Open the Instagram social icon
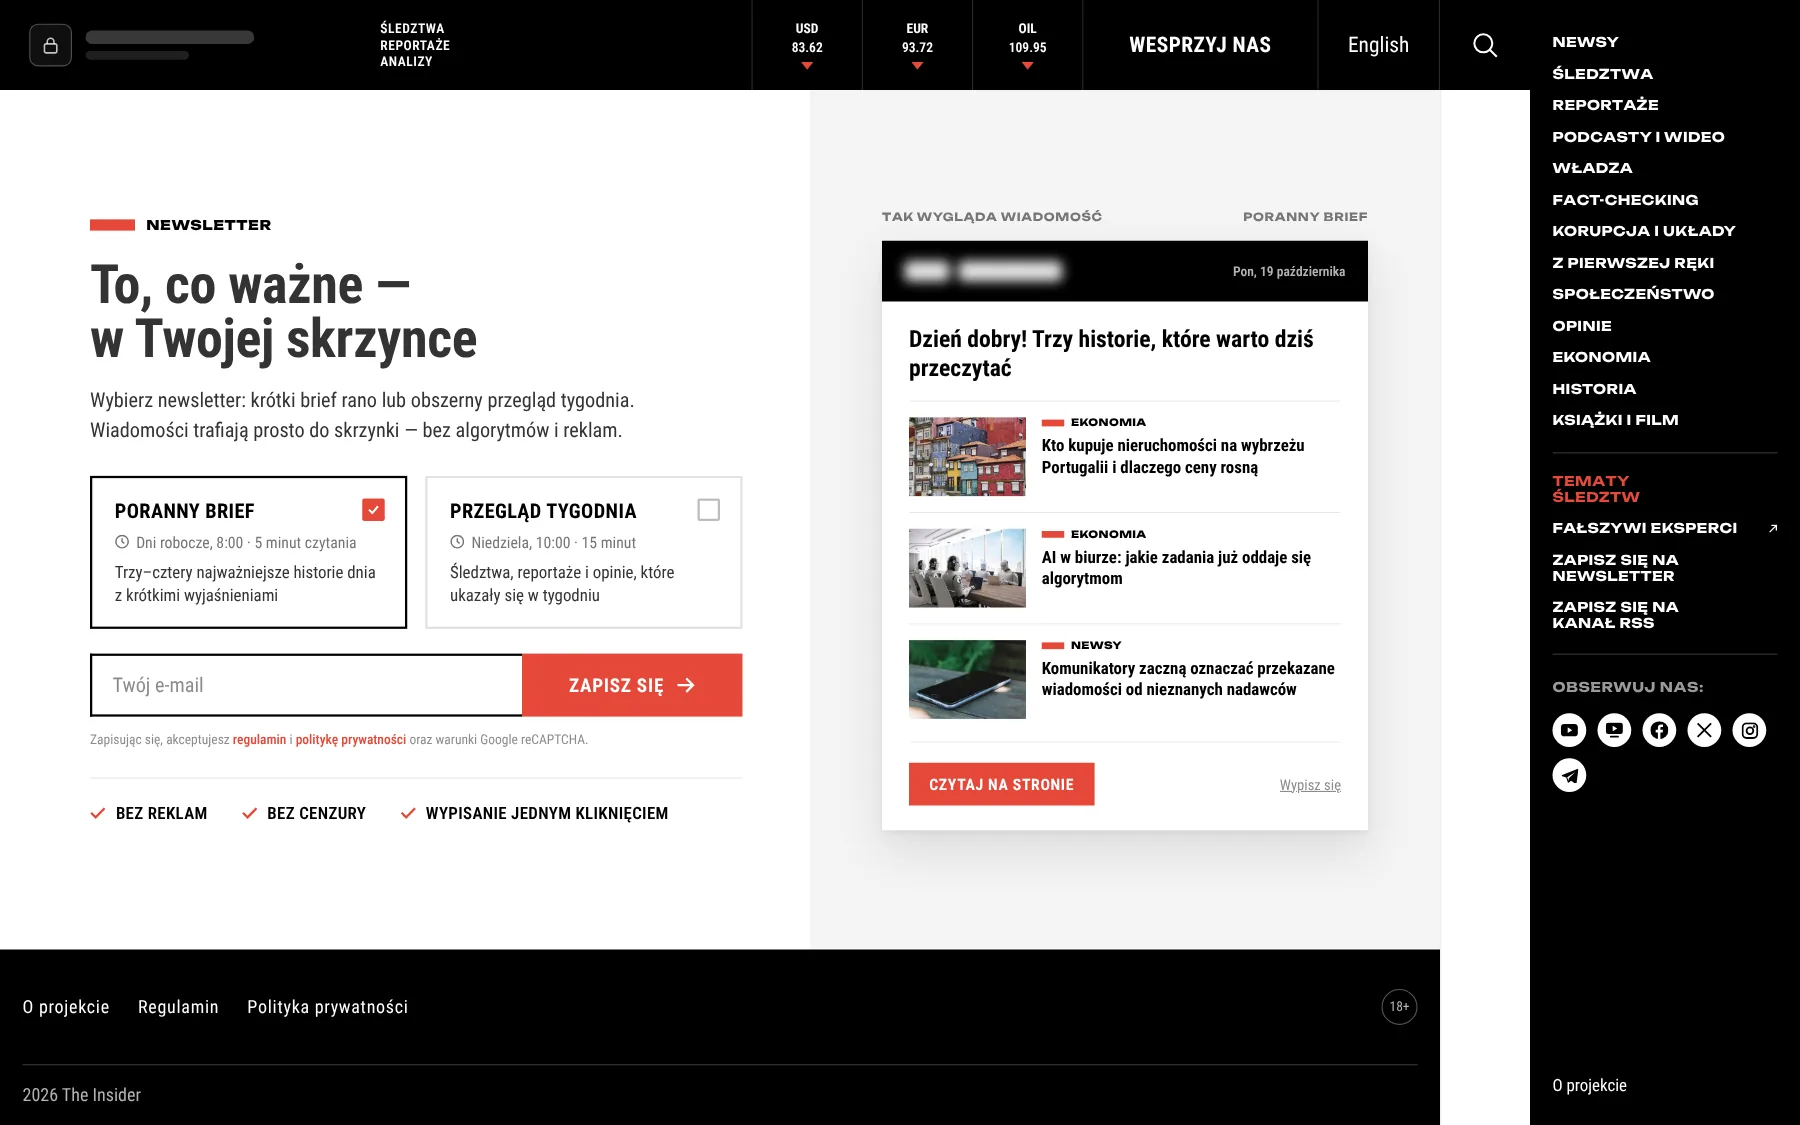 click(x=1749, y=730)
